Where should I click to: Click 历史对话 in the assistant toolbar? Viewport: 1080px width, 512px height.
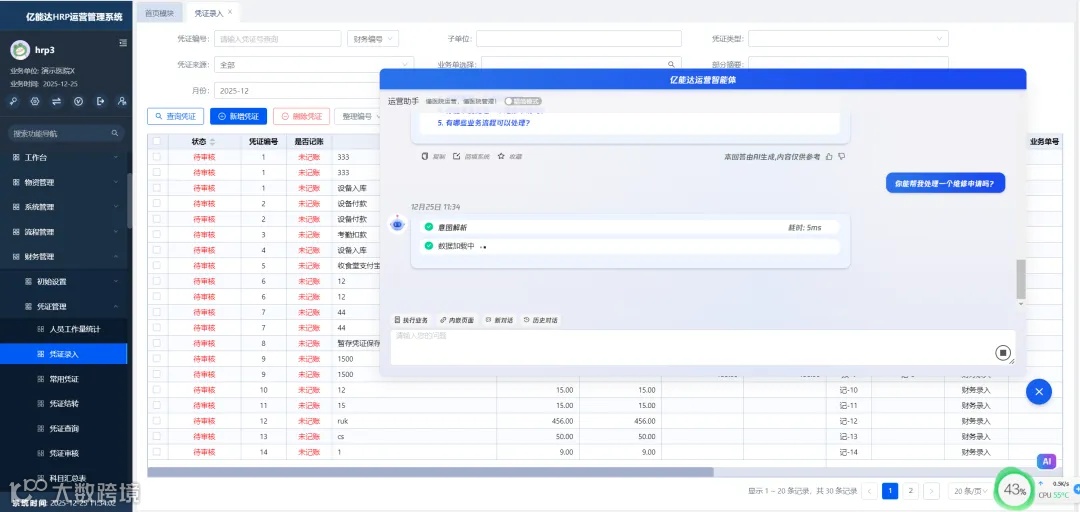click(540, 320)
